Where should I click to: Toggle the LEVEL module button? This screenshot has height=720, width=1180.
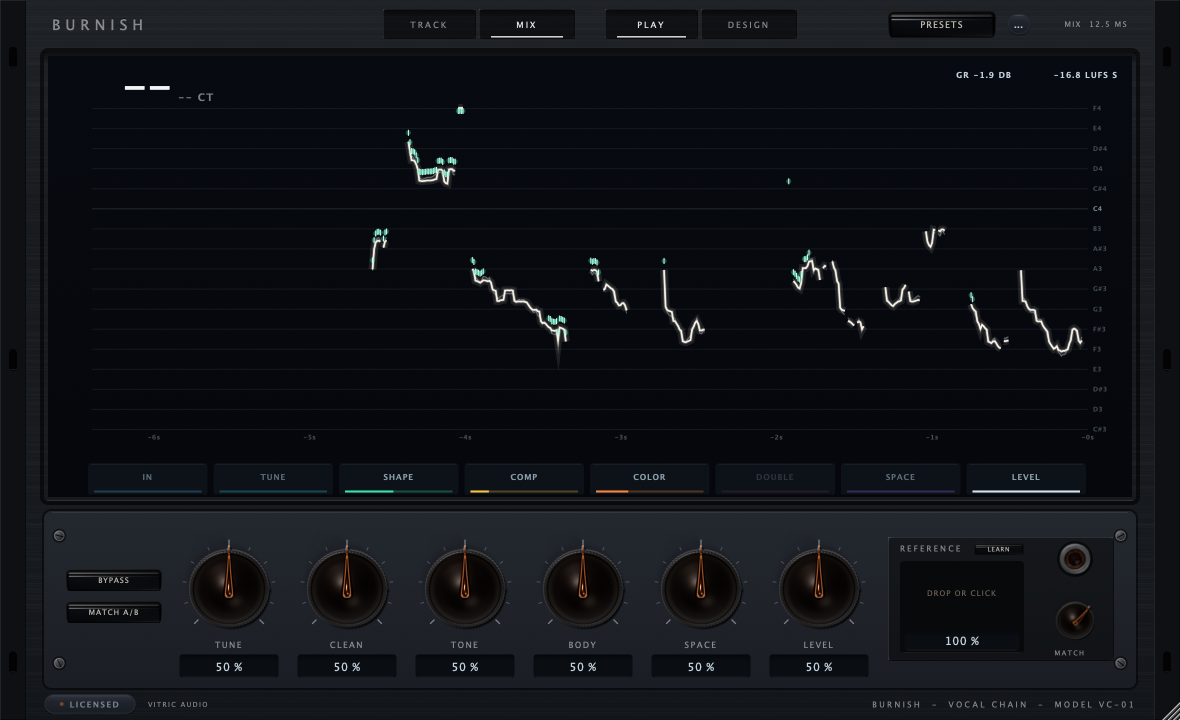(1026, 479)
